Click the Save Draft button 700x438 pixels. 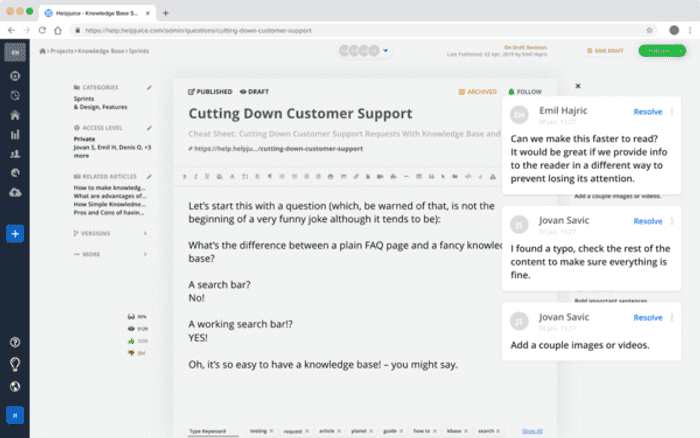[607, 50]
